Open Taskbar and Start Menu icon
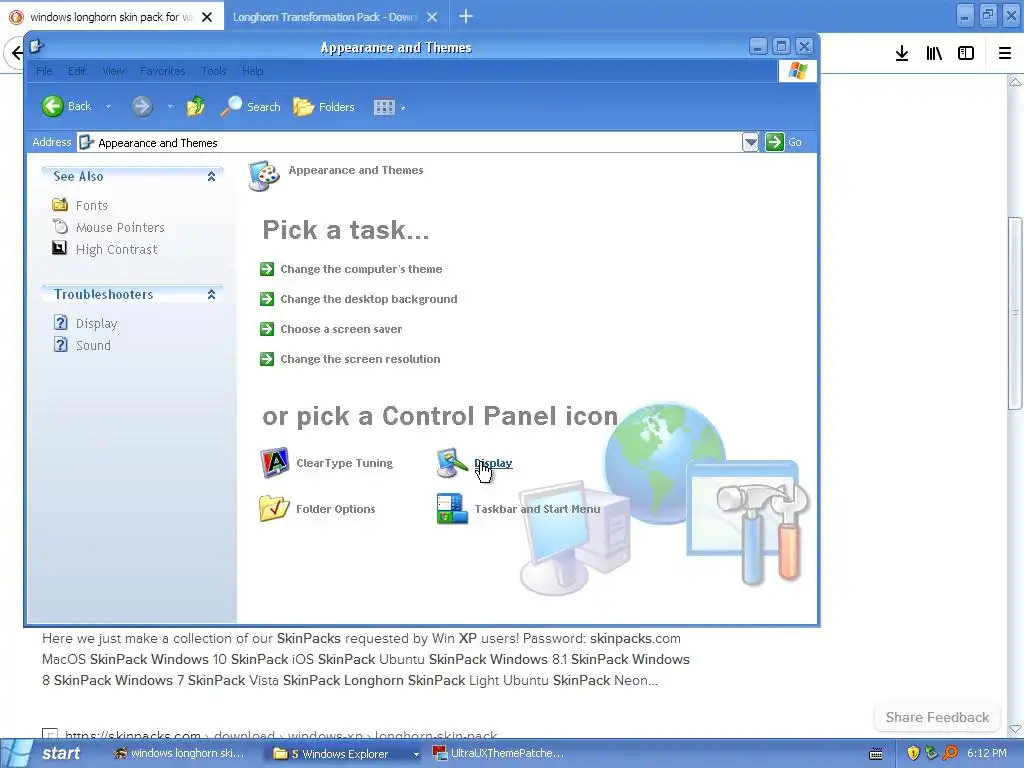Screen dimensions: 1024x768 452,508
